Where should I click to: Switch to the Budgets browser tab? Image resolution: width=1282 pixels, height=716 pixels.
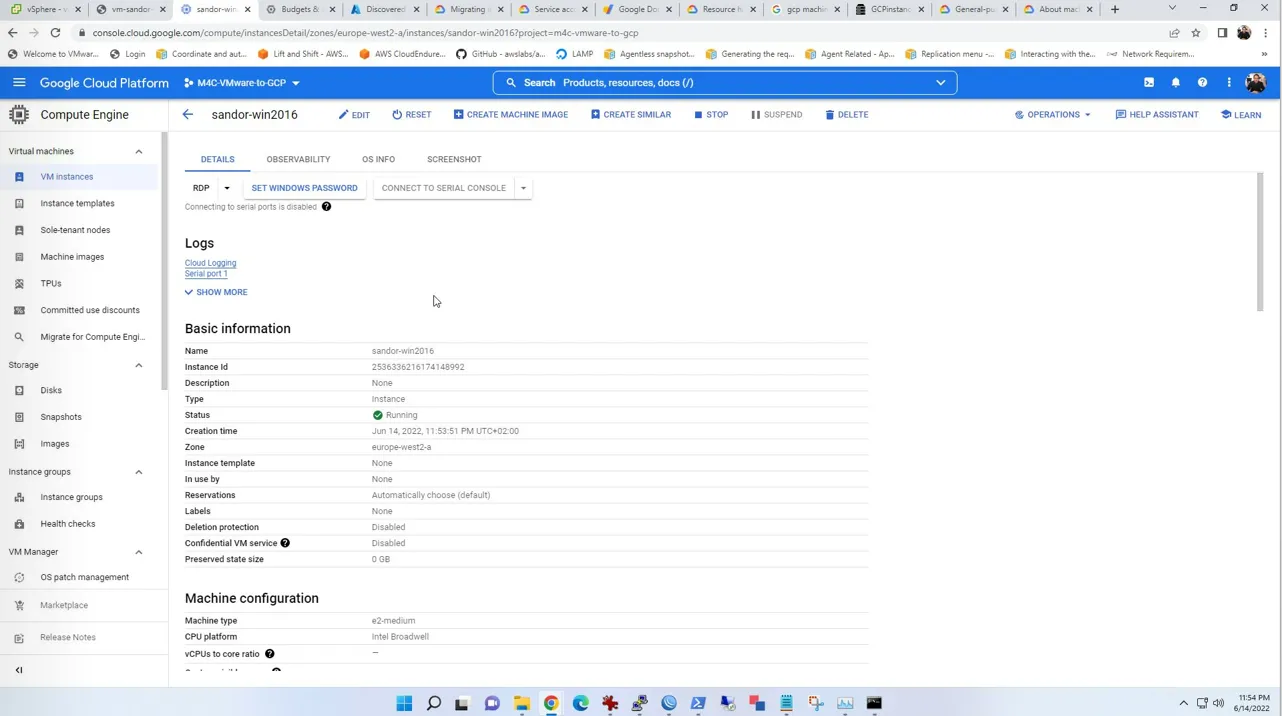[x=299, y=10]
